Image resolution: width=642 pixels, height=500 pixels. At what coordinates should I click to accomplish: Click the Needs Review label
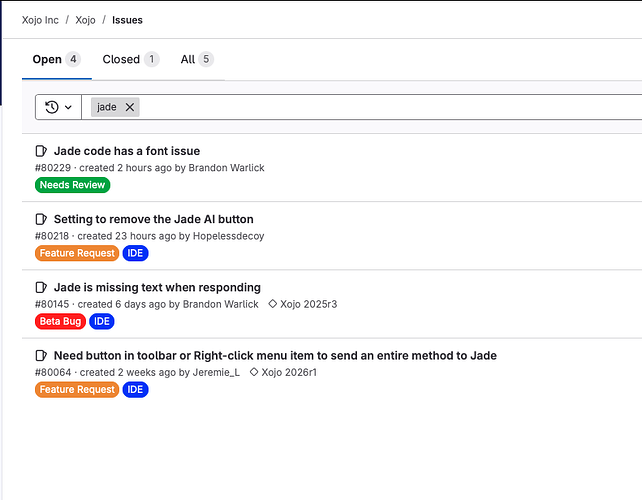[x=73, y=185]
